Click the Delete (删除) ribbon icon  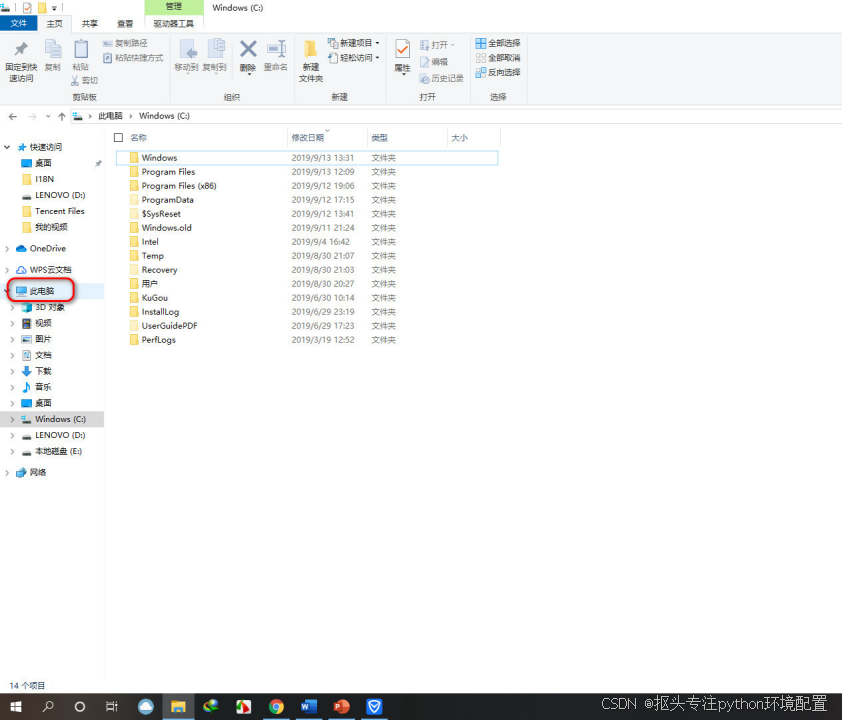248,55
